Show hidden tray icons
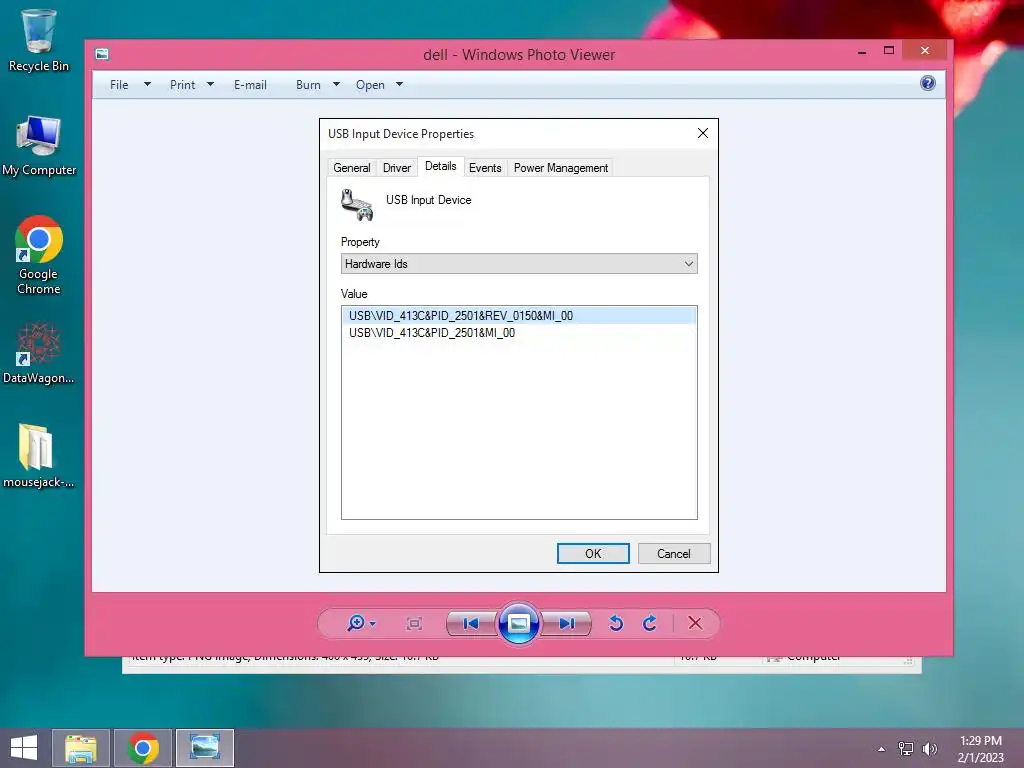The width and height of the screenshot is (1024, 768). tap(882, 749)
